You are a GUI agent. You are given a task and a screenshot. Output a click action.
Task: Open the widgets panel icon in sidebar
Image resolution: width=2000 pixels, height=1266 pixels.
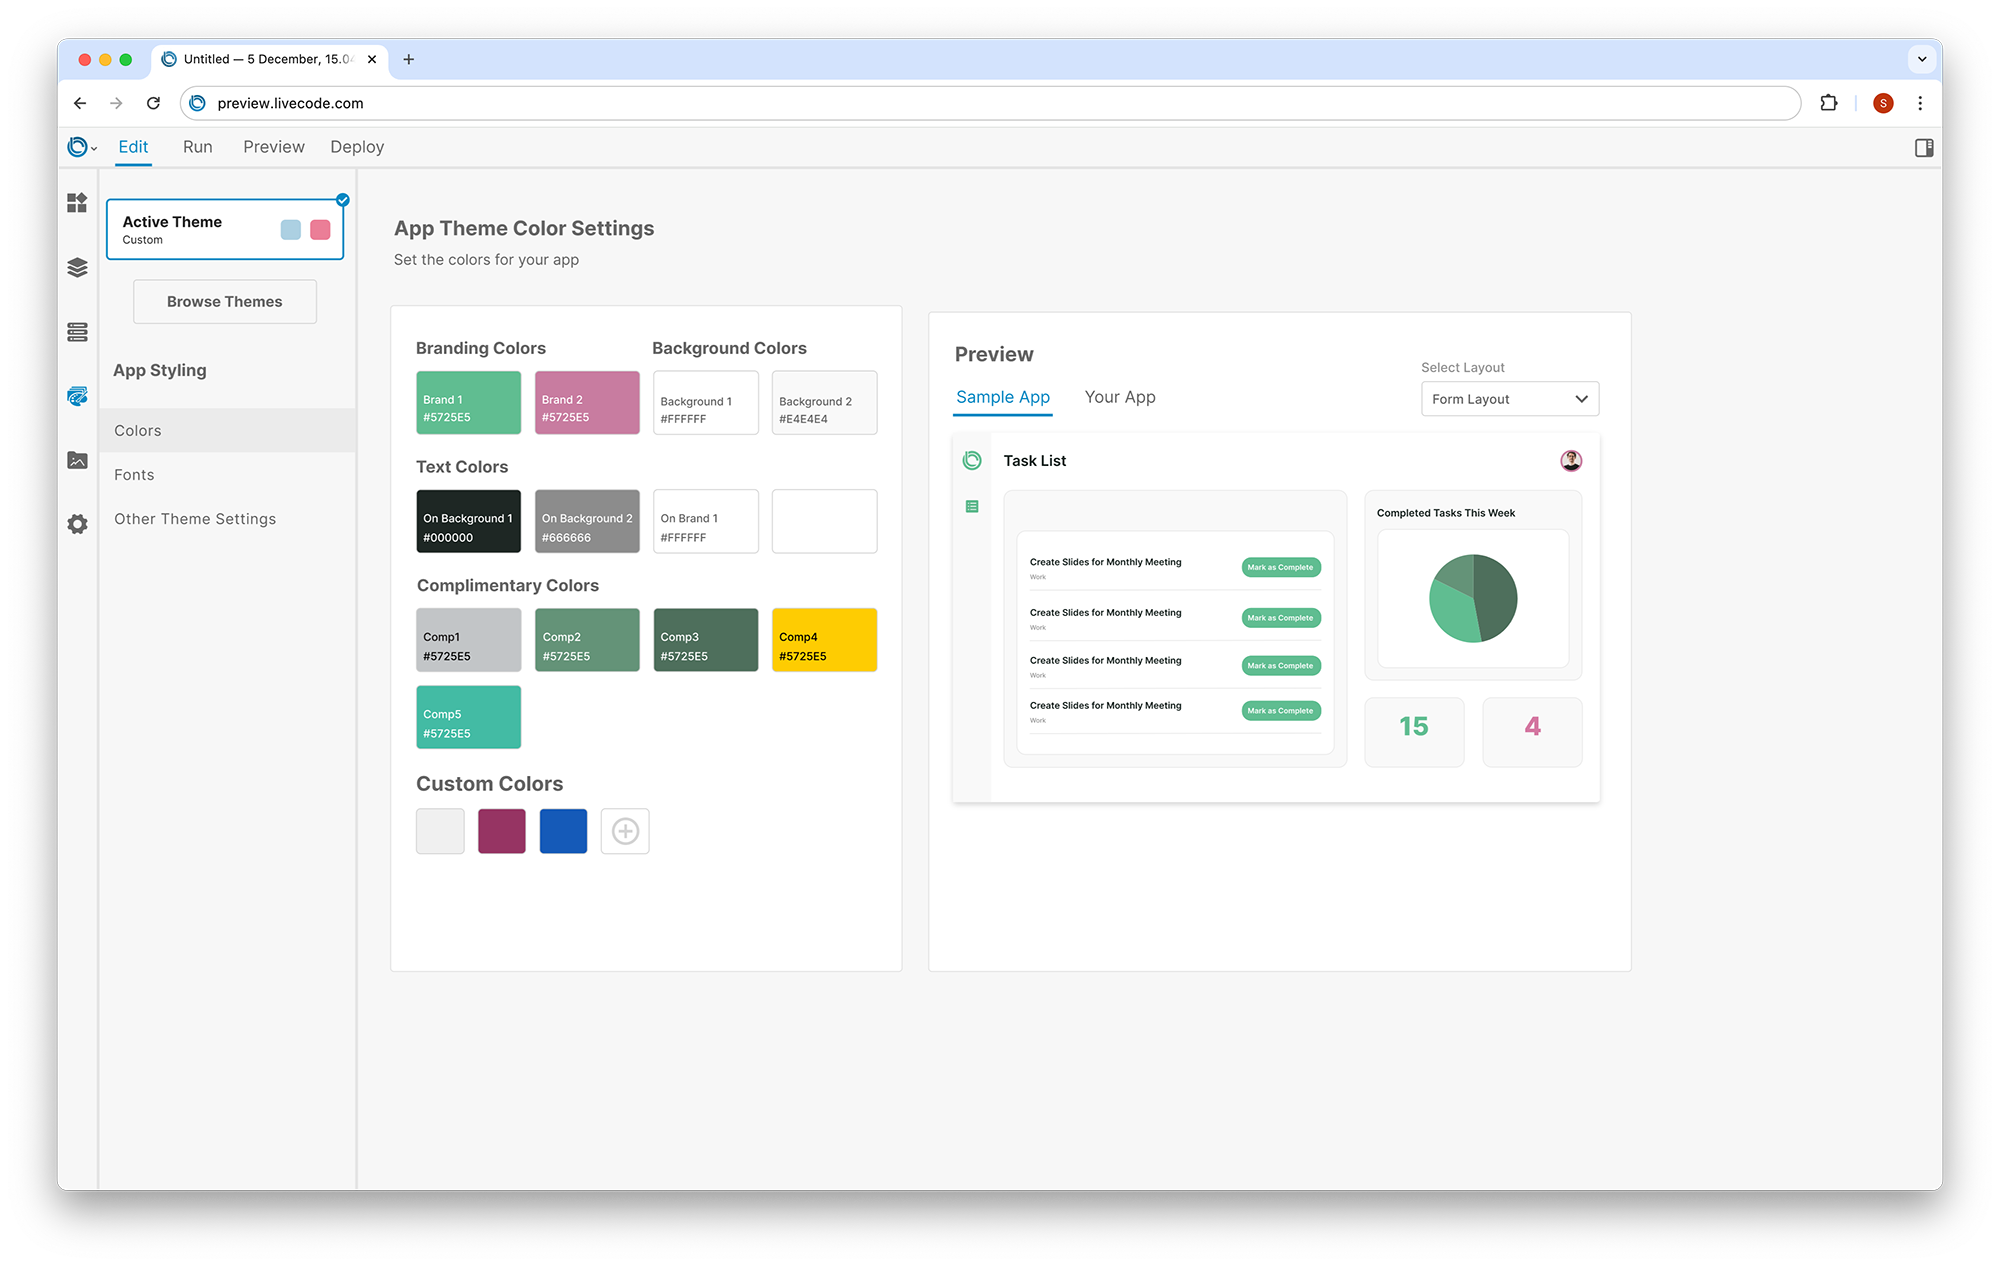click(77, 203)
